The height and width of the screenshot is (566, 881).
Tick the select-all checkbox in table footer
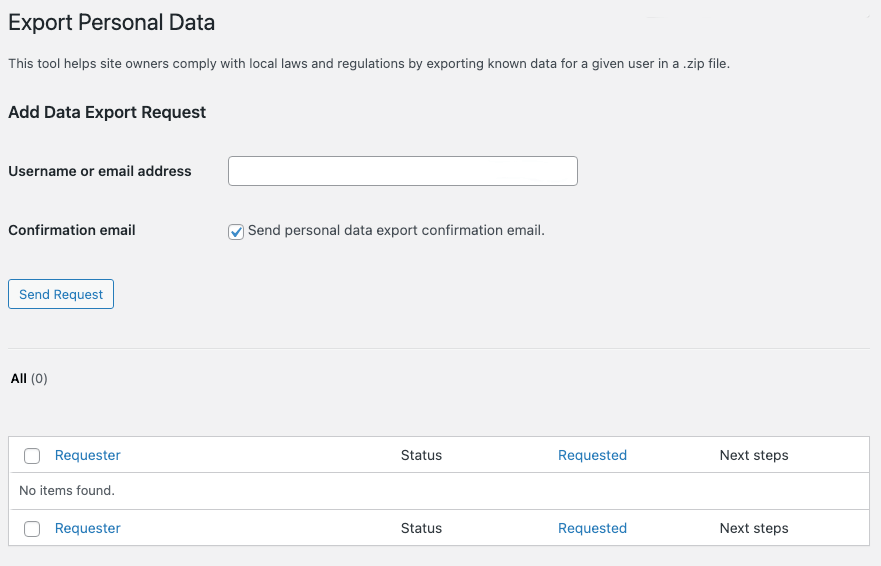pyautogui.click(x=32, y=529)
